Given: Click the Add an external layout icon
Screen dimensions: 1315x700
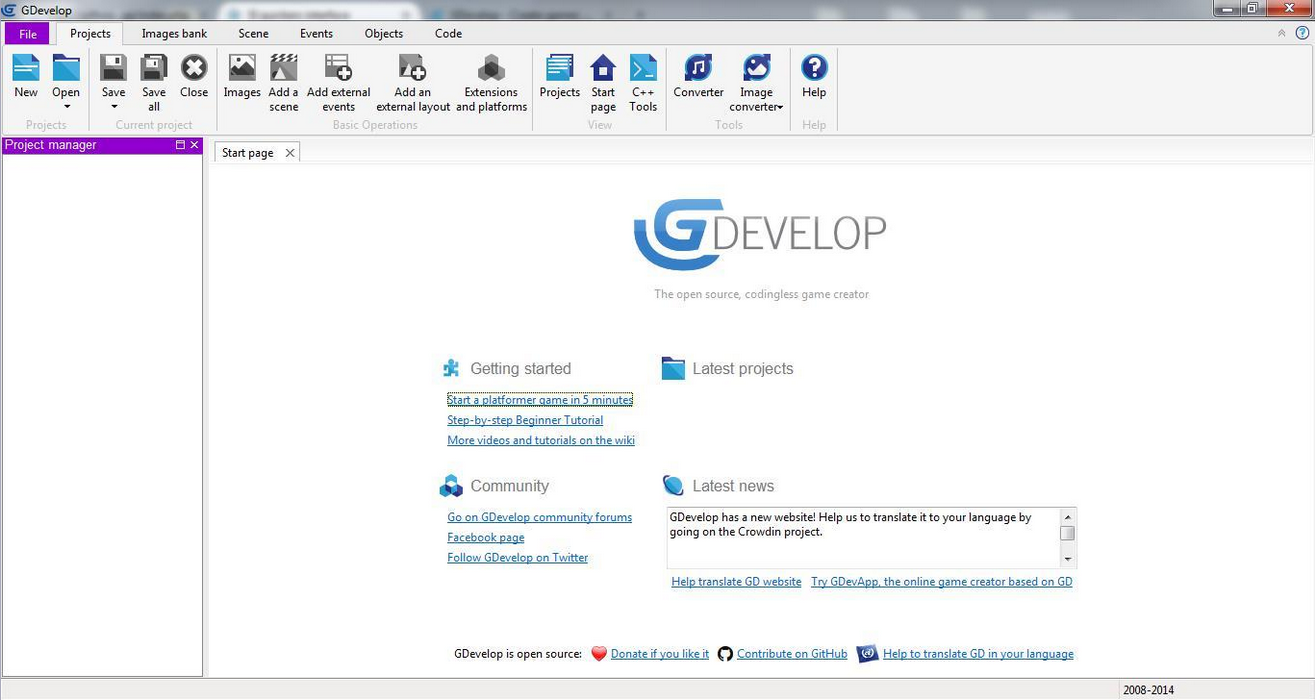Looking at the screenshot, I should (x=412, y=68).
